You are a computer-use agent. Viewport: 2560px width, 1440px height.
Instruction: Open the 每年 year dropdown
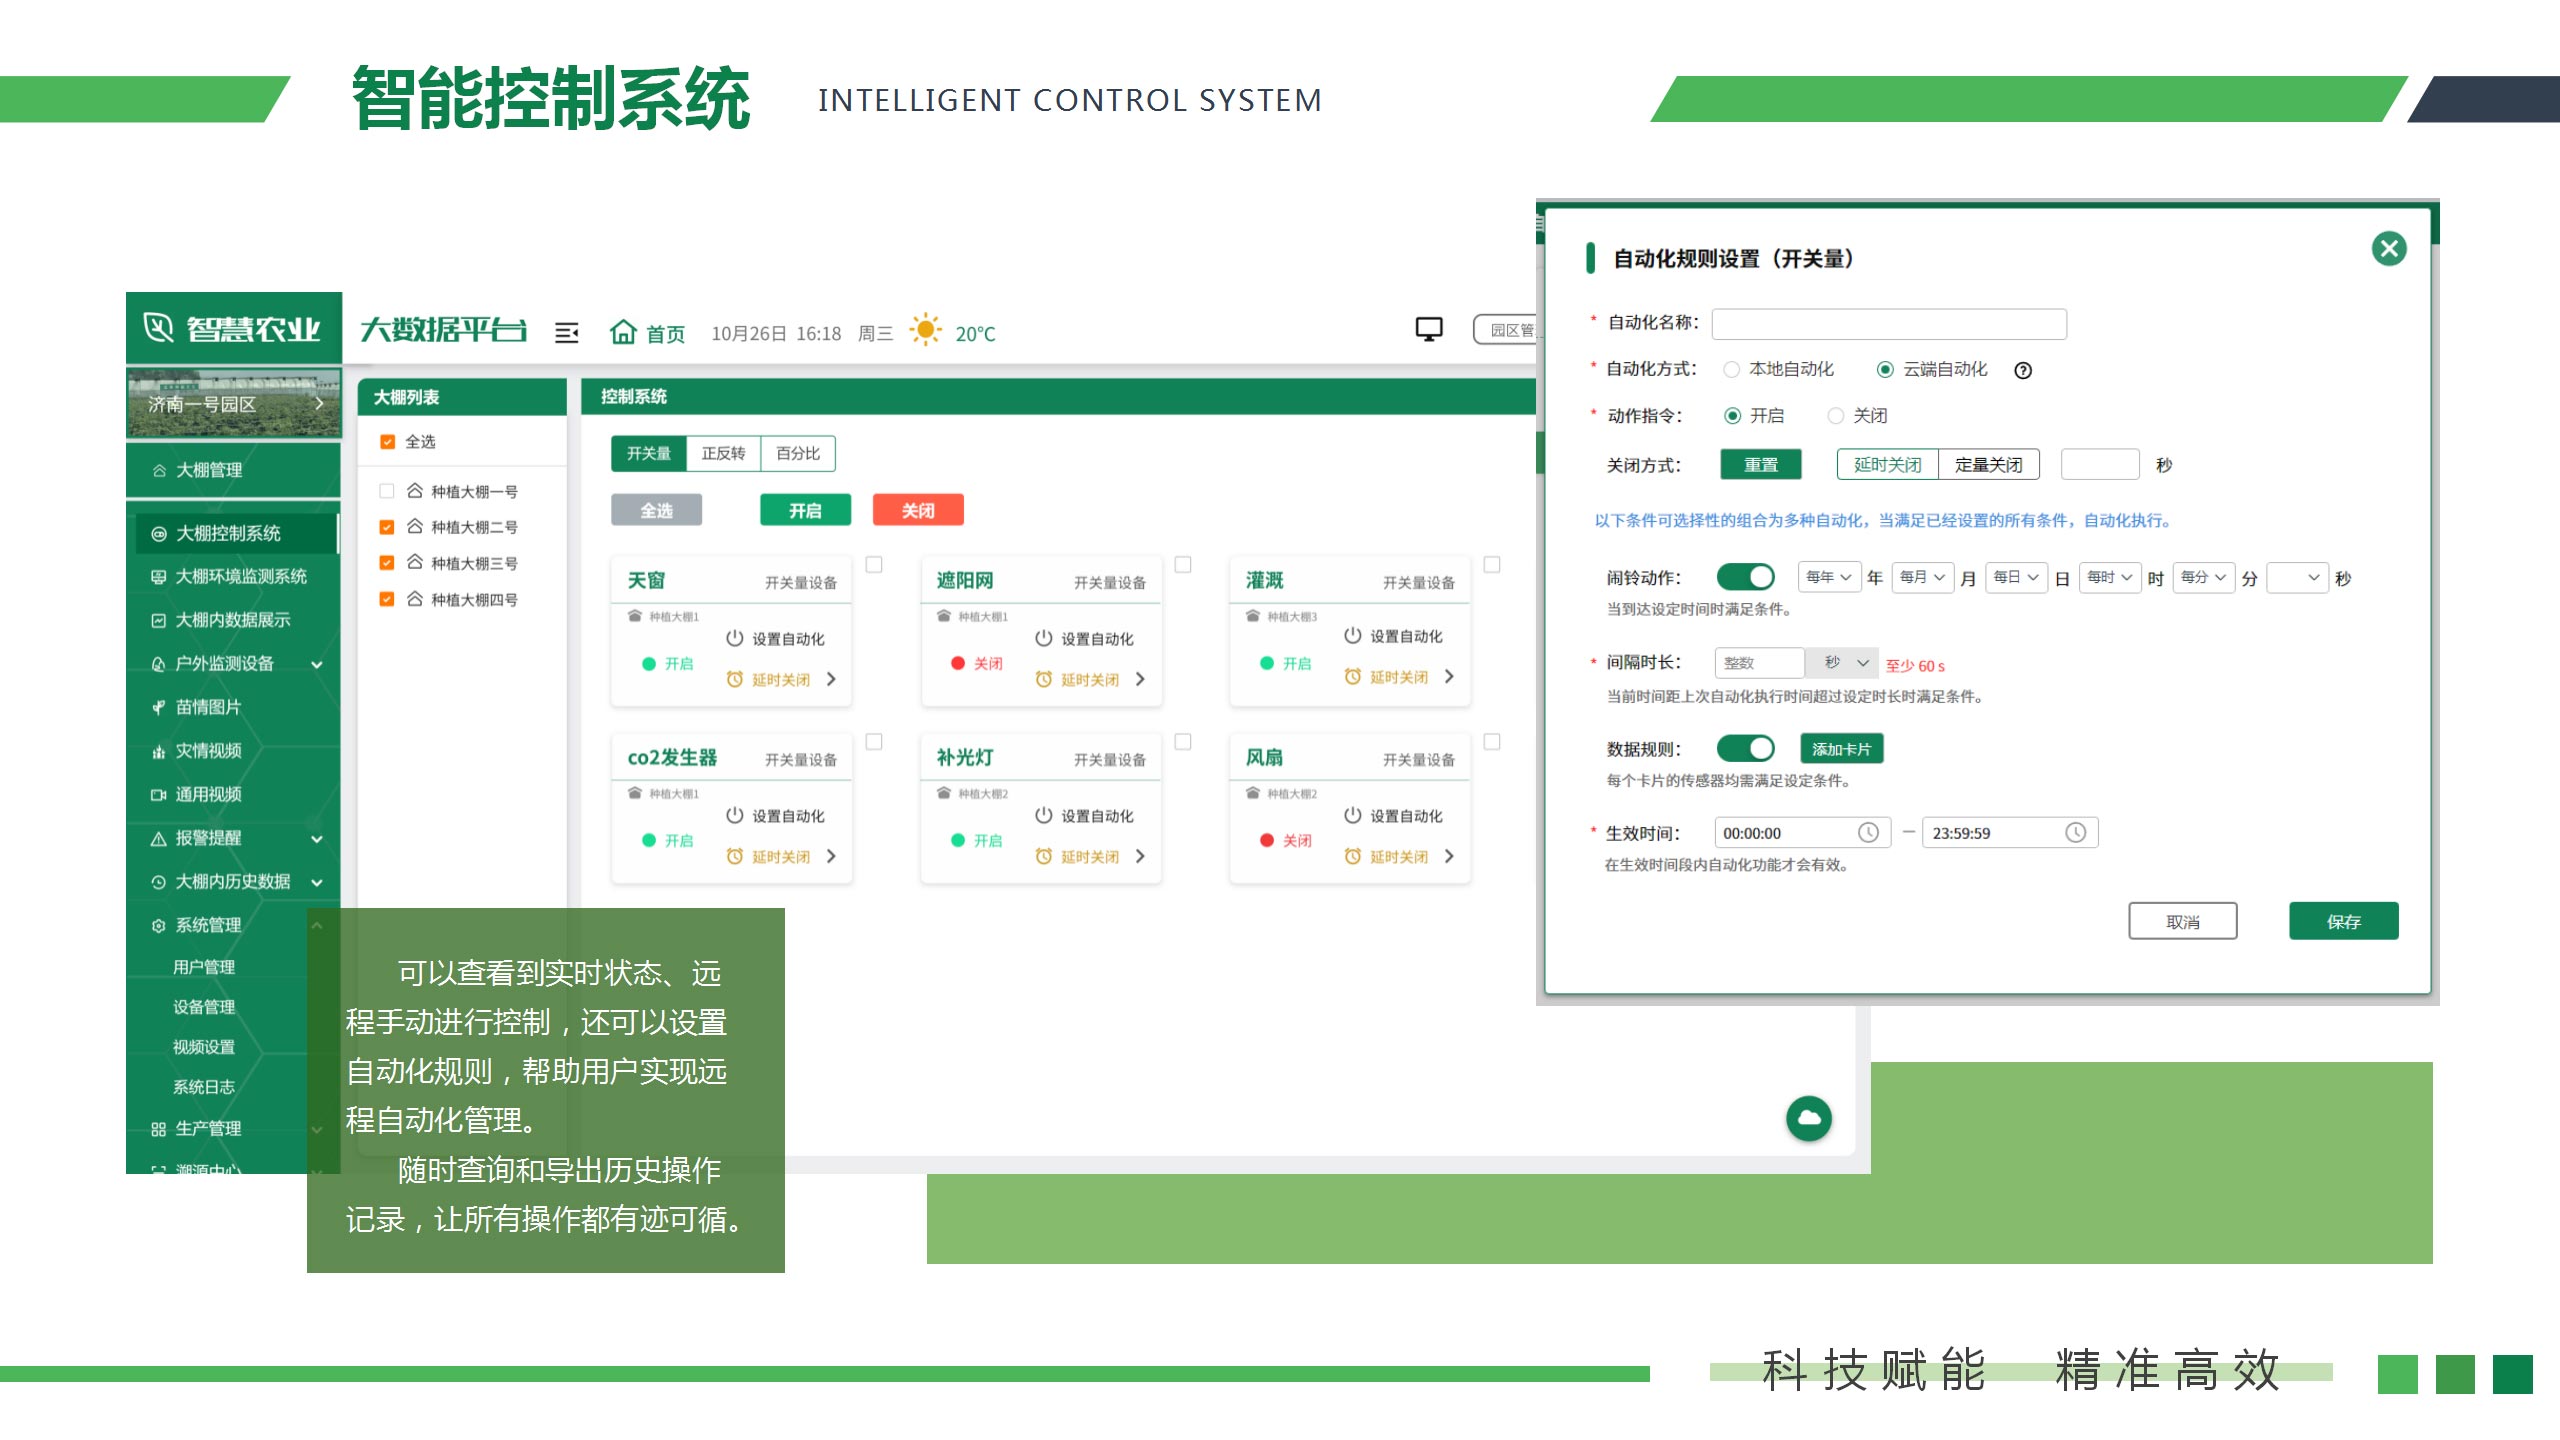tap(1829, 577)
